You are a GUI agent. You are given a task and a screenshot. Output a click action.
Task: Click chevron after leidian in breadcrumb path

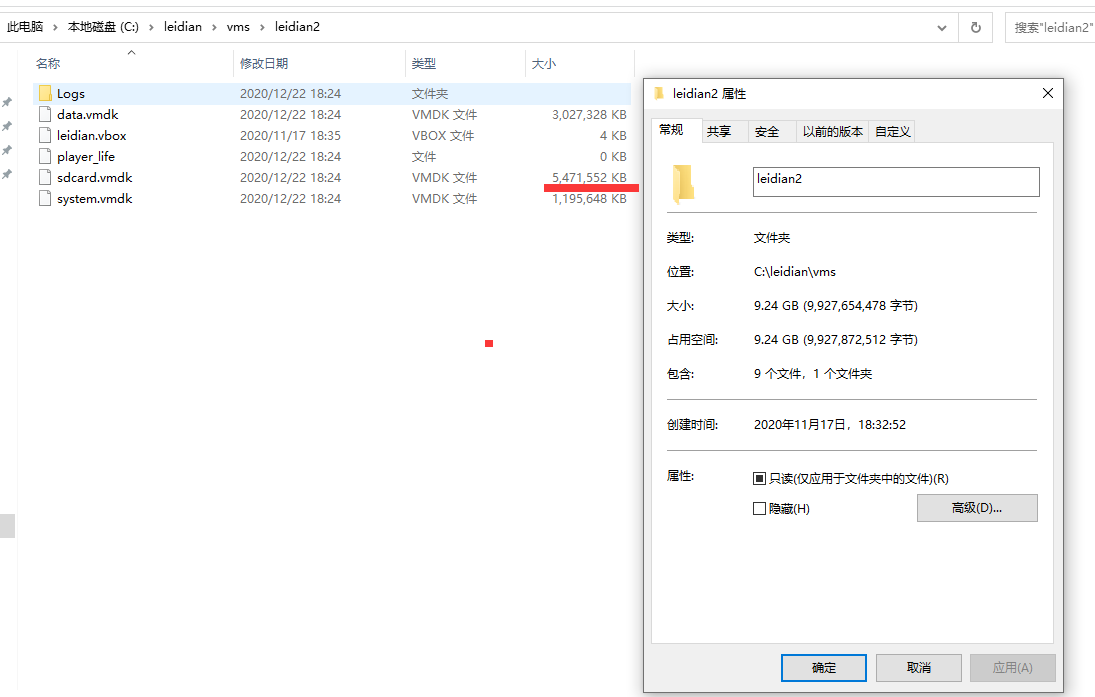coord(214,27)
